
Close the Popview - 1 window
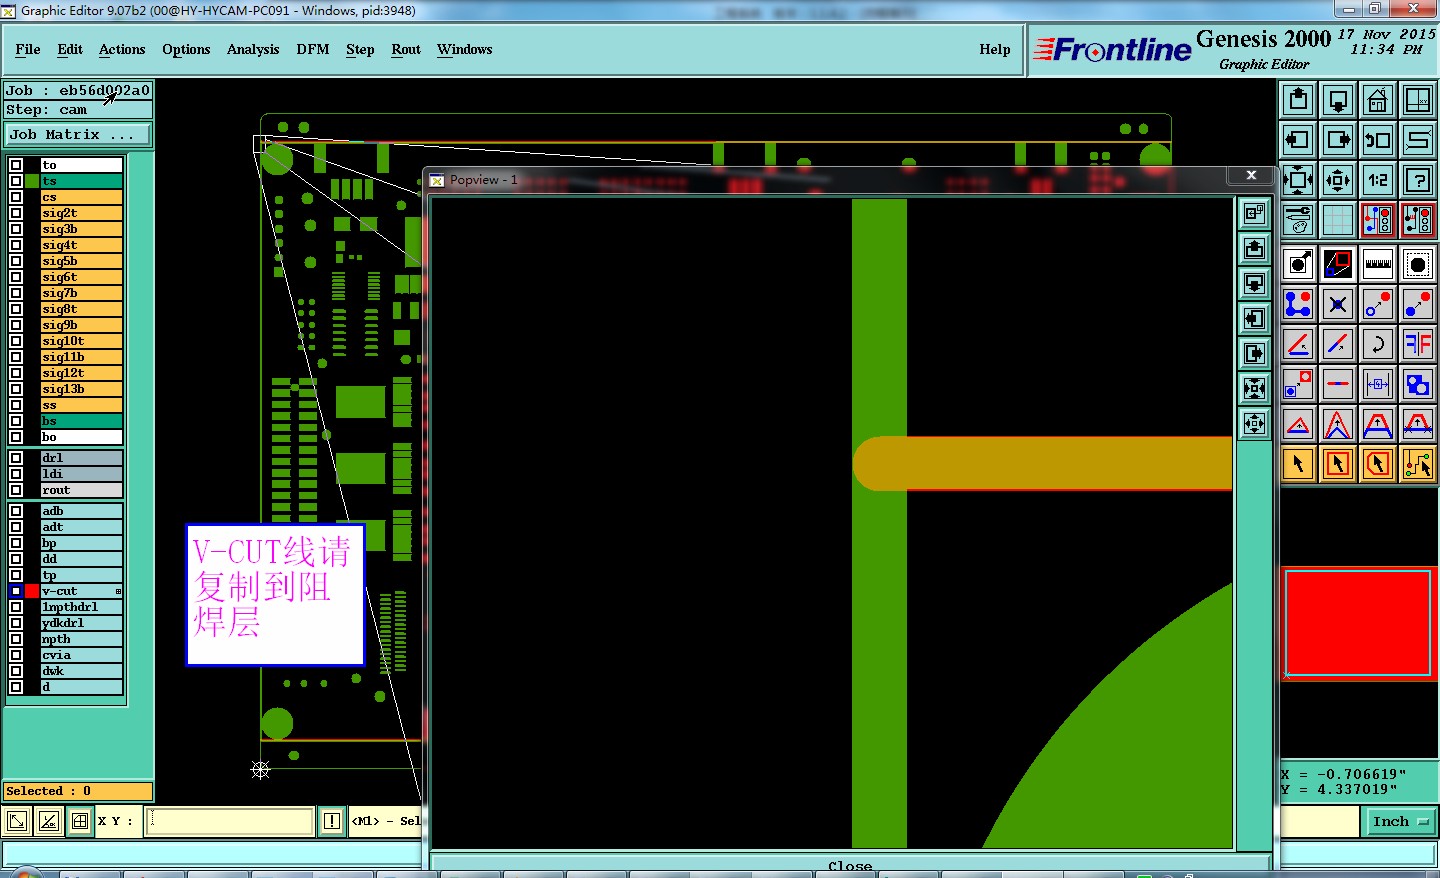(x=1251, y=176)
